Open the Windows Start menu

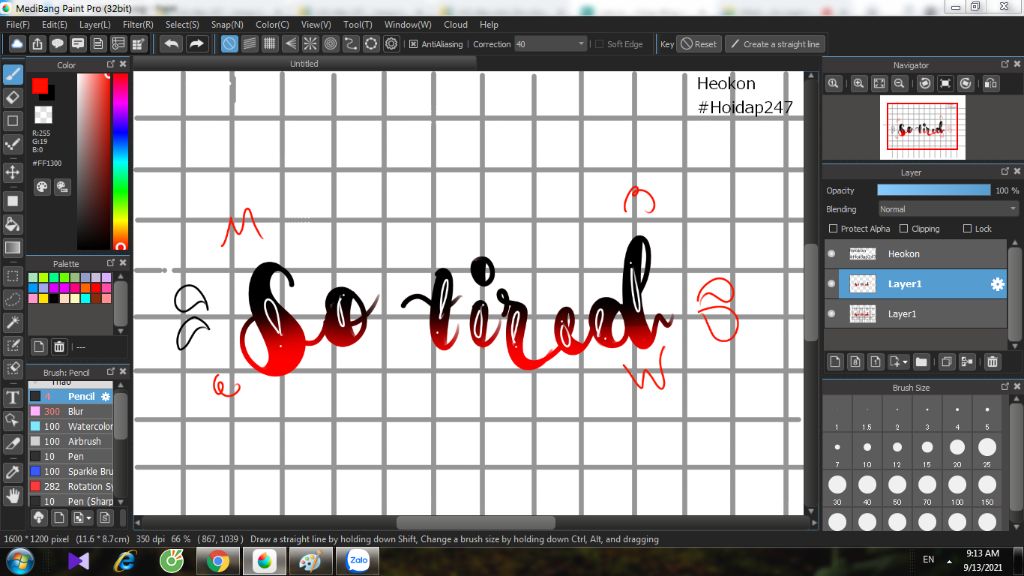(x=20, y=561)
